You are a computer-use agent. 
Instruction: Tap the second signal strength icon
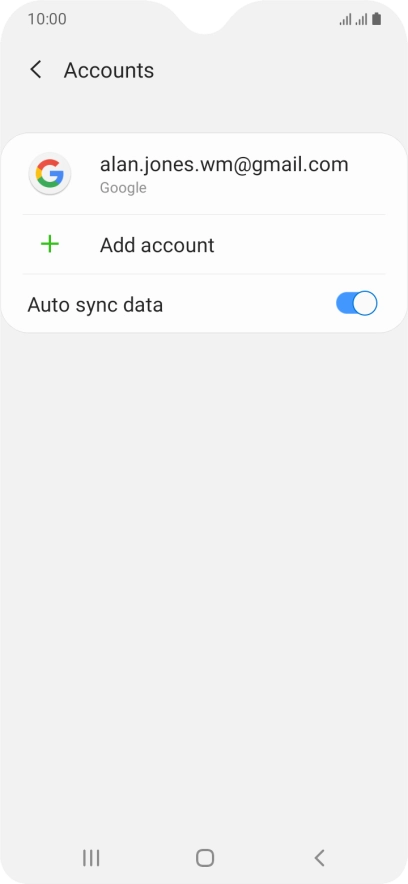tap(361, 20)
